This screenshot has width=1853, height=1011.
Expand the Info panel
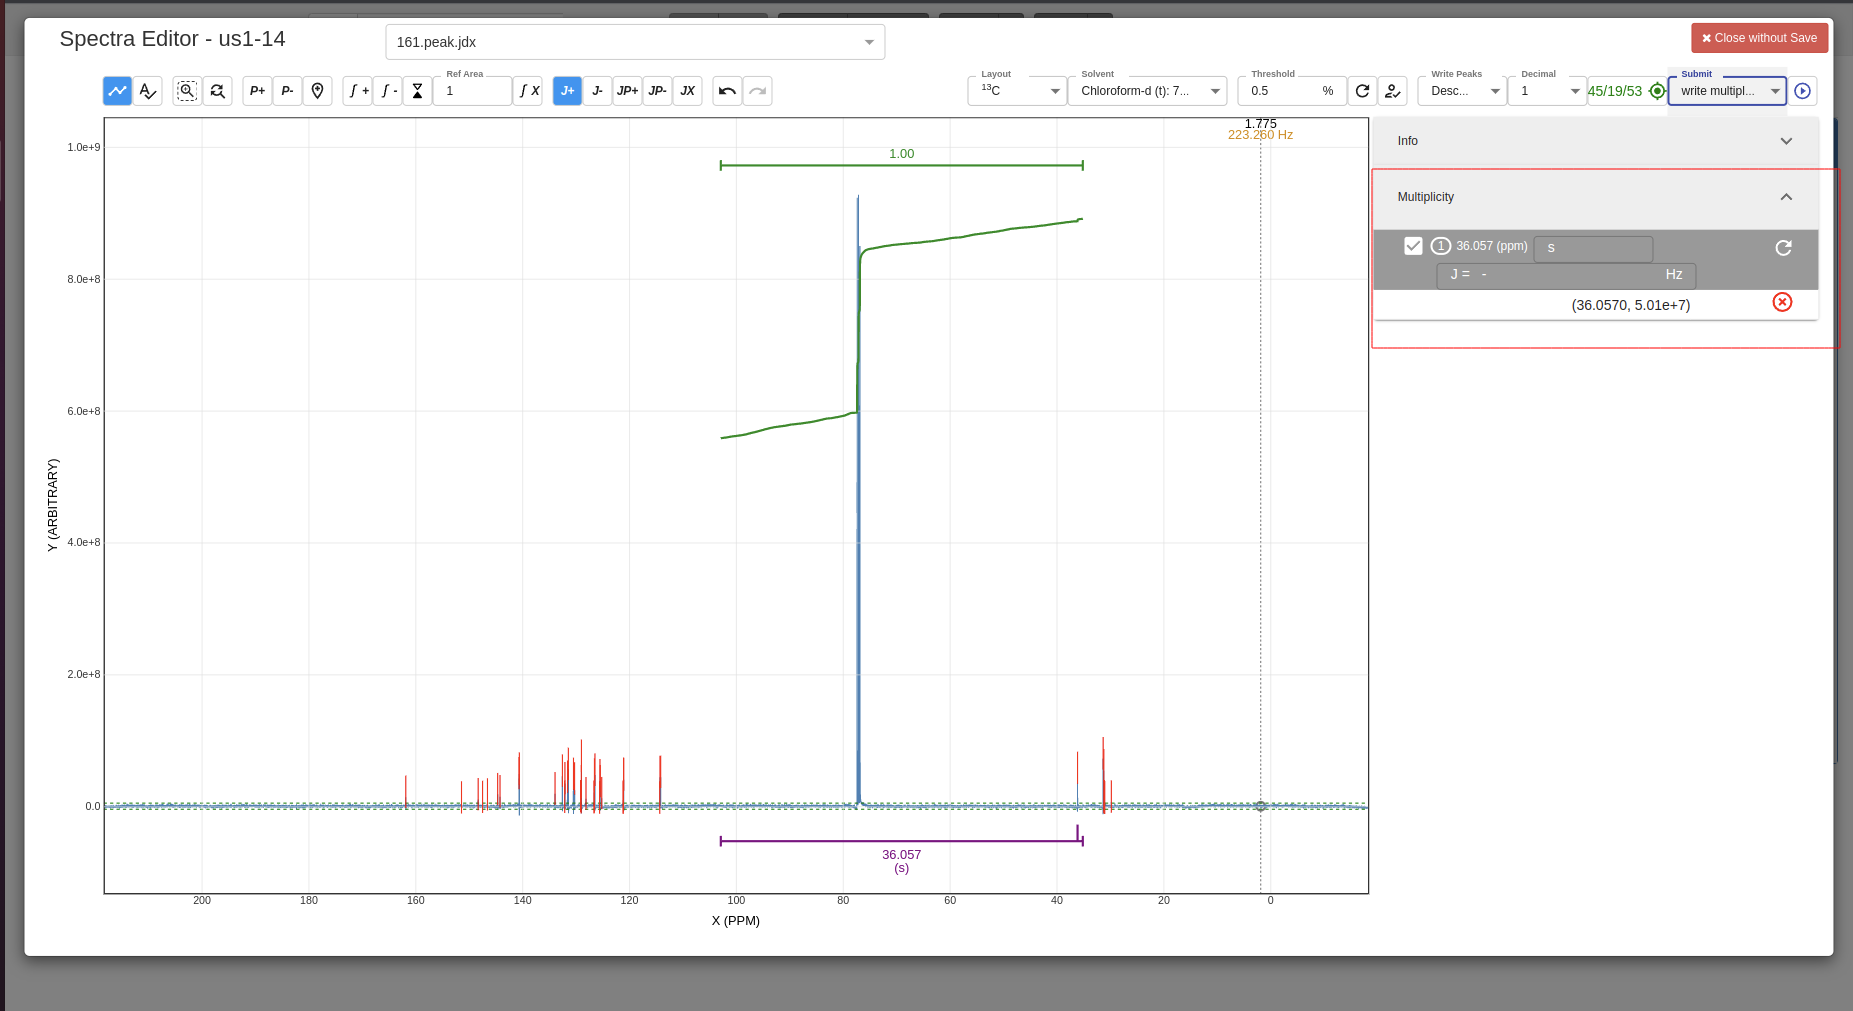click(x=1786, y=141)
